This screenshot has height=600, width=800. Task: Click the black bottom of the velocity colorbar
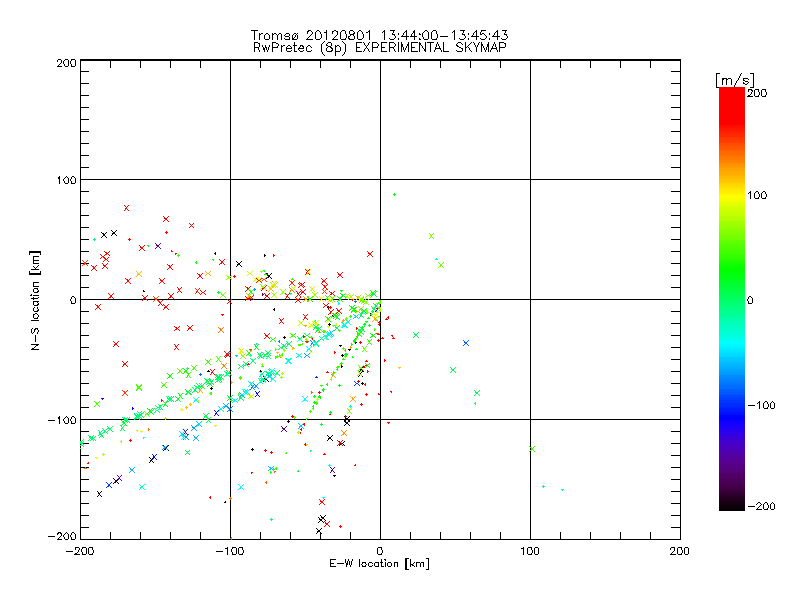pos(732,503)
